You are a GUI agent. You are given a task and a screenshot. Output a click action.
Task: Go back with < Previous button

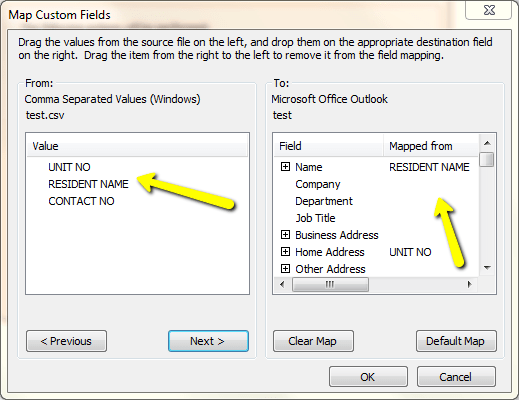coord(66,341)
